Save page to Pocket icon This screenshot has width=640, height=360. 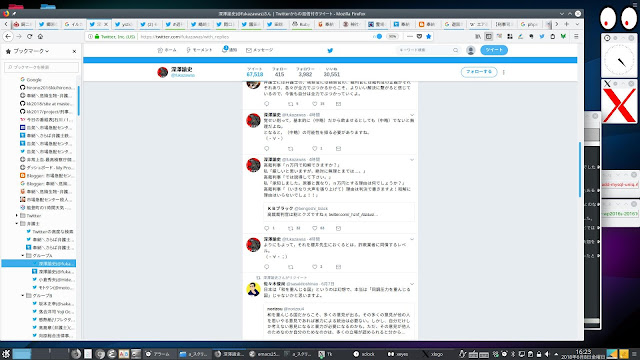pyautogui.click(x=419, y=36)
